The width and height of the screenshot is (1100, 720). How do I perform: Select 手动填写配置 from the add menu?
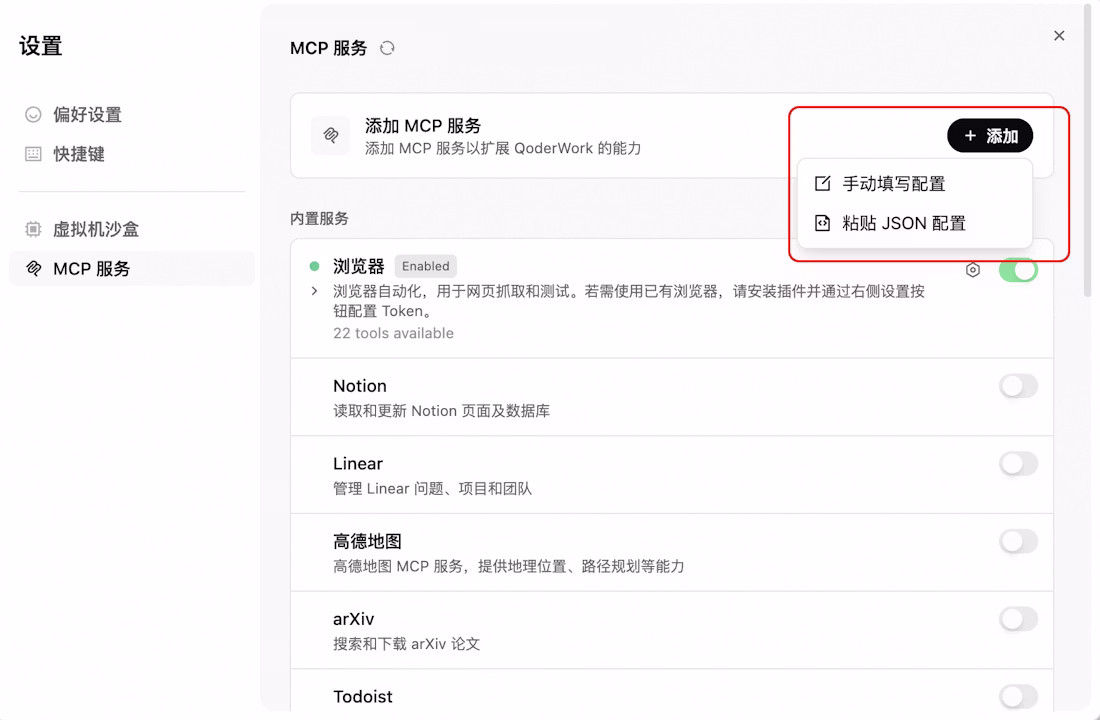click(893, 184)
